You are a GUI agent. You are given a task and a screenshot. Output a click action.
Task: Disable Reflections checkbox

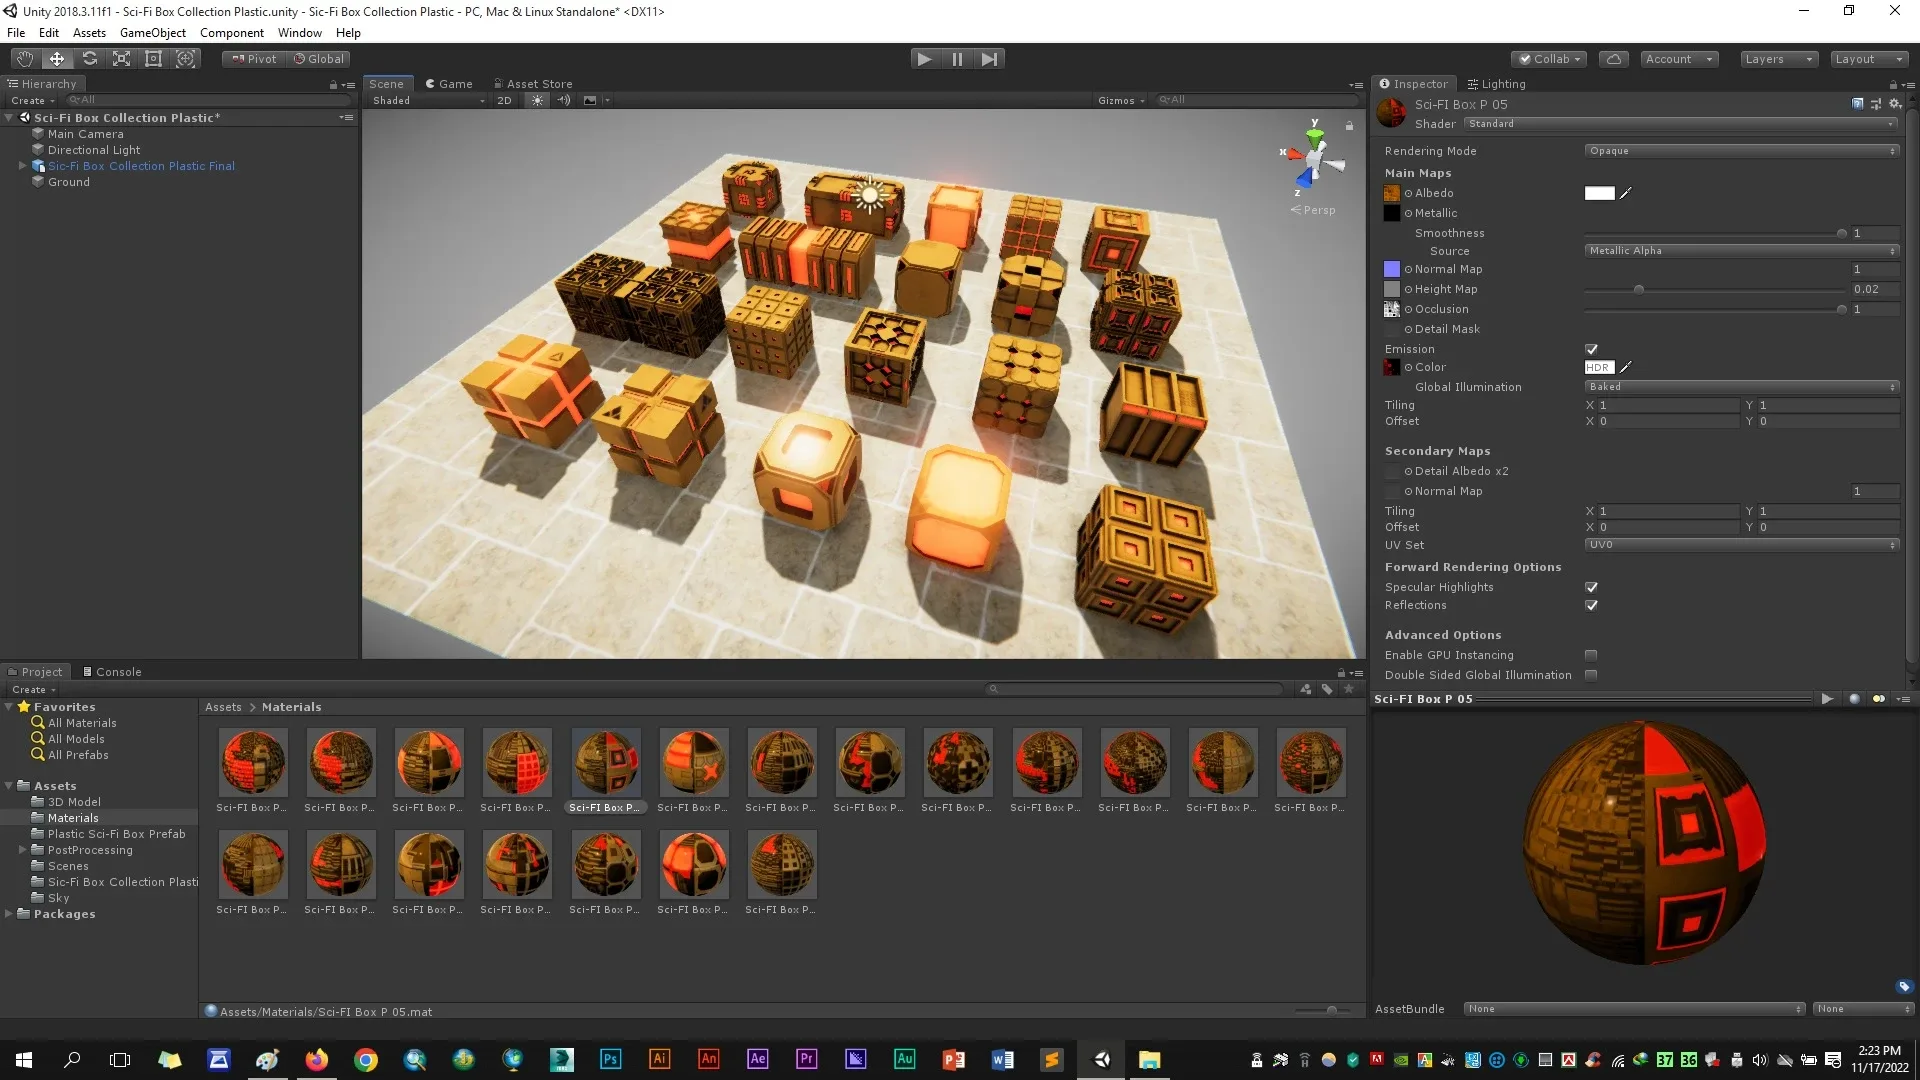click(x=1591, y=605)
